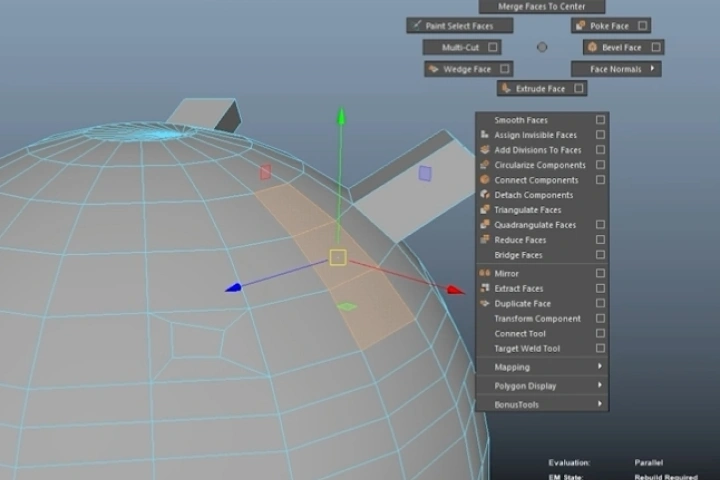Open Duplicate Face options box
The image size is (720, 480).
click(600, 303)
